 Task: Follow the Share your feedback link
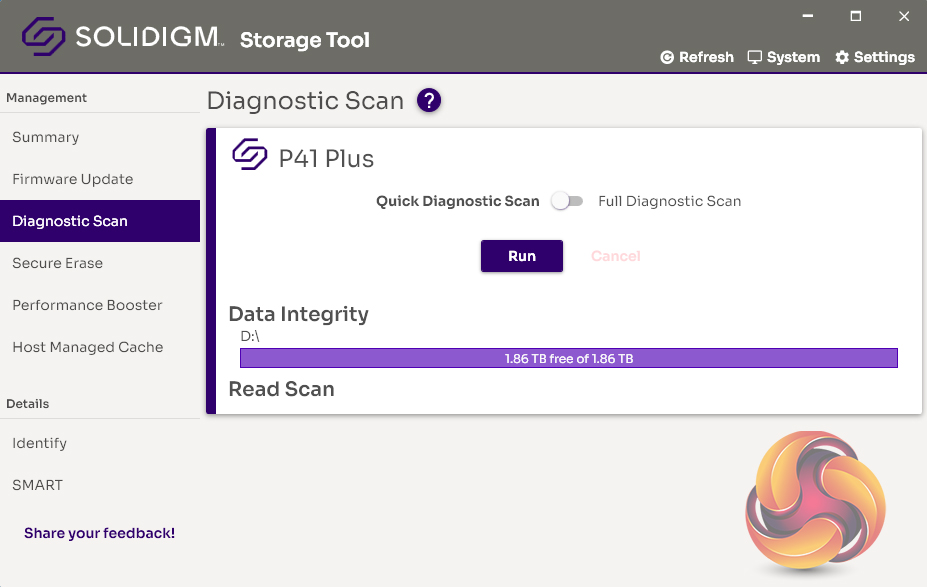pos(99,533)
